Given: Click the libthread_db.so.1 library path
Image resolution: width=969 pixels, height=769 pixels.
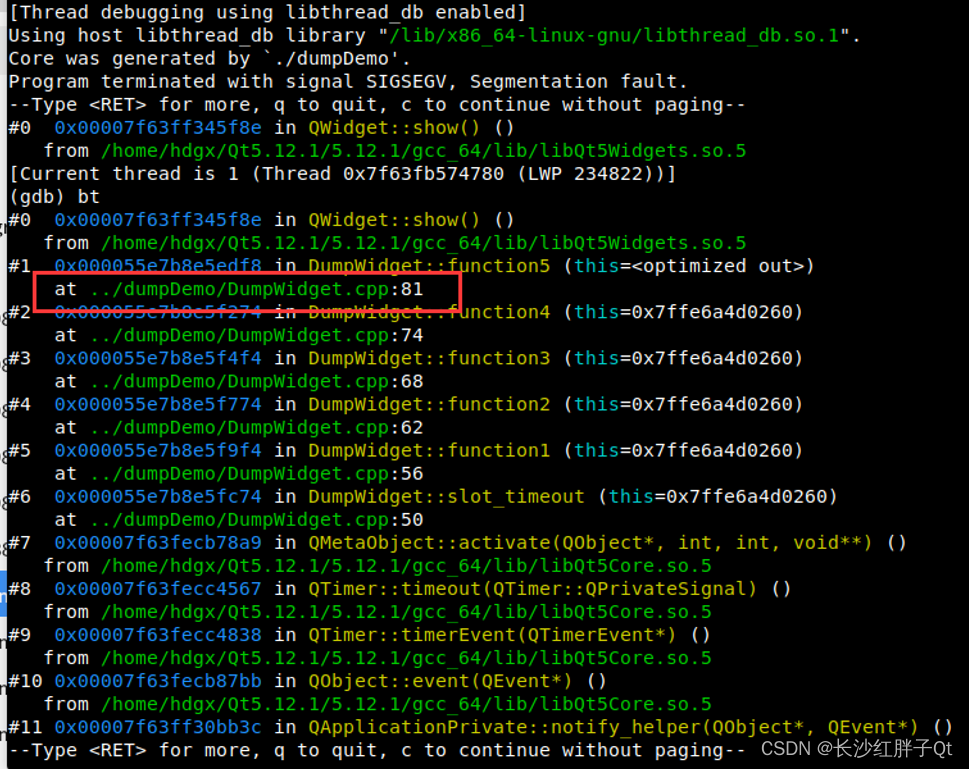Looking at the screenshot, I should (614, 35).
